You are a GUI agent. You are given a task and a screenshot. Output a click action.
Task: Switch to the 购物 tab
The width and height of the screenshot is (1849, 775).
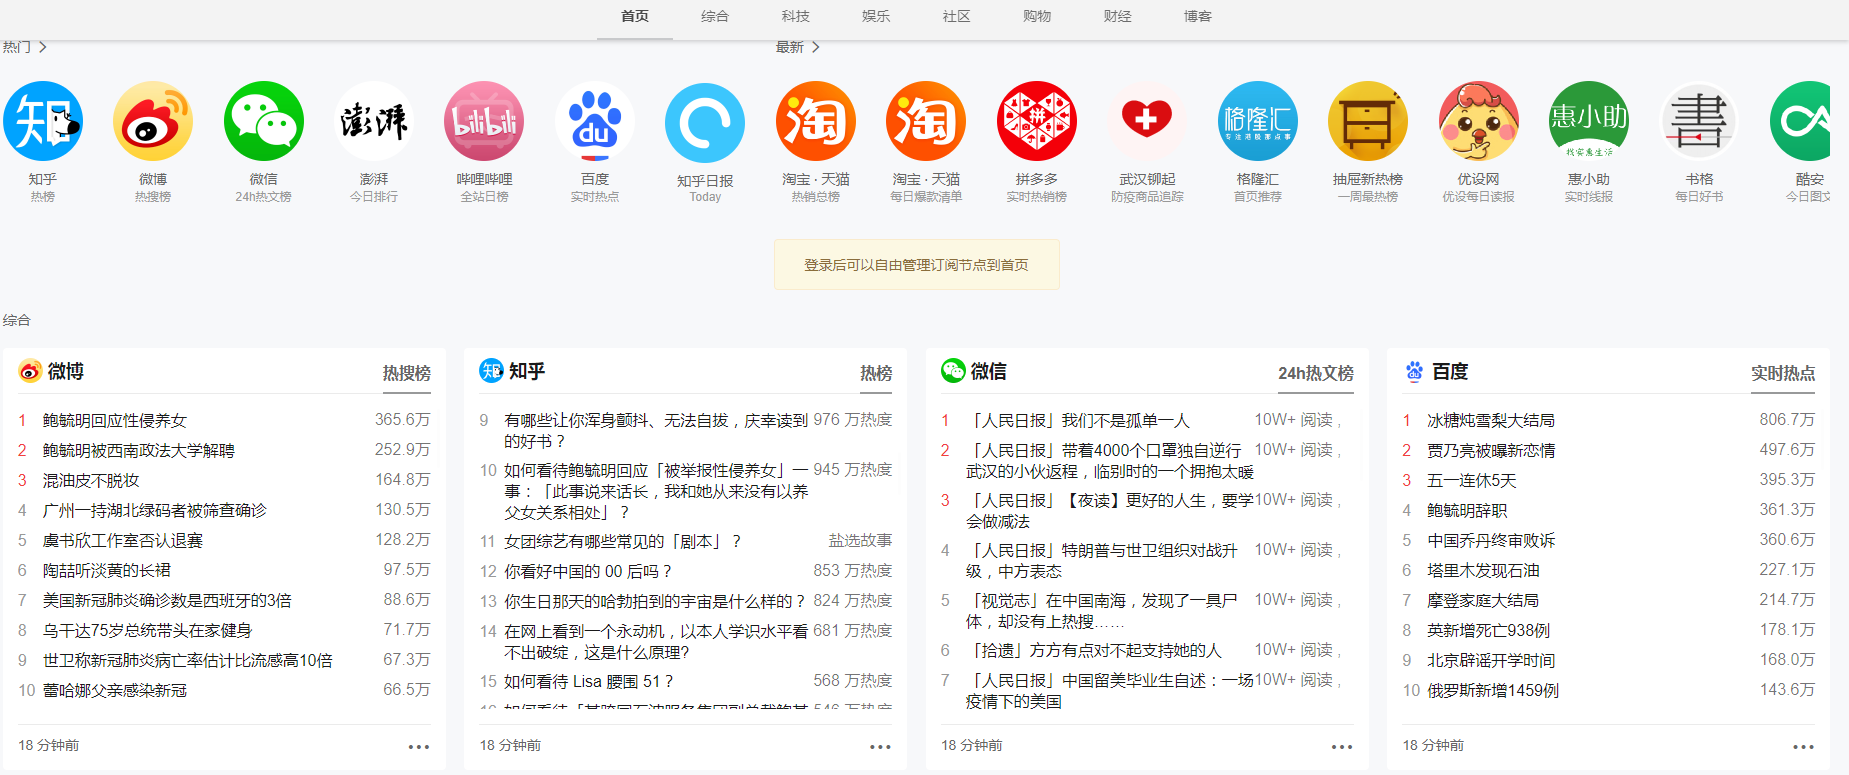[x=1037, y=16]
